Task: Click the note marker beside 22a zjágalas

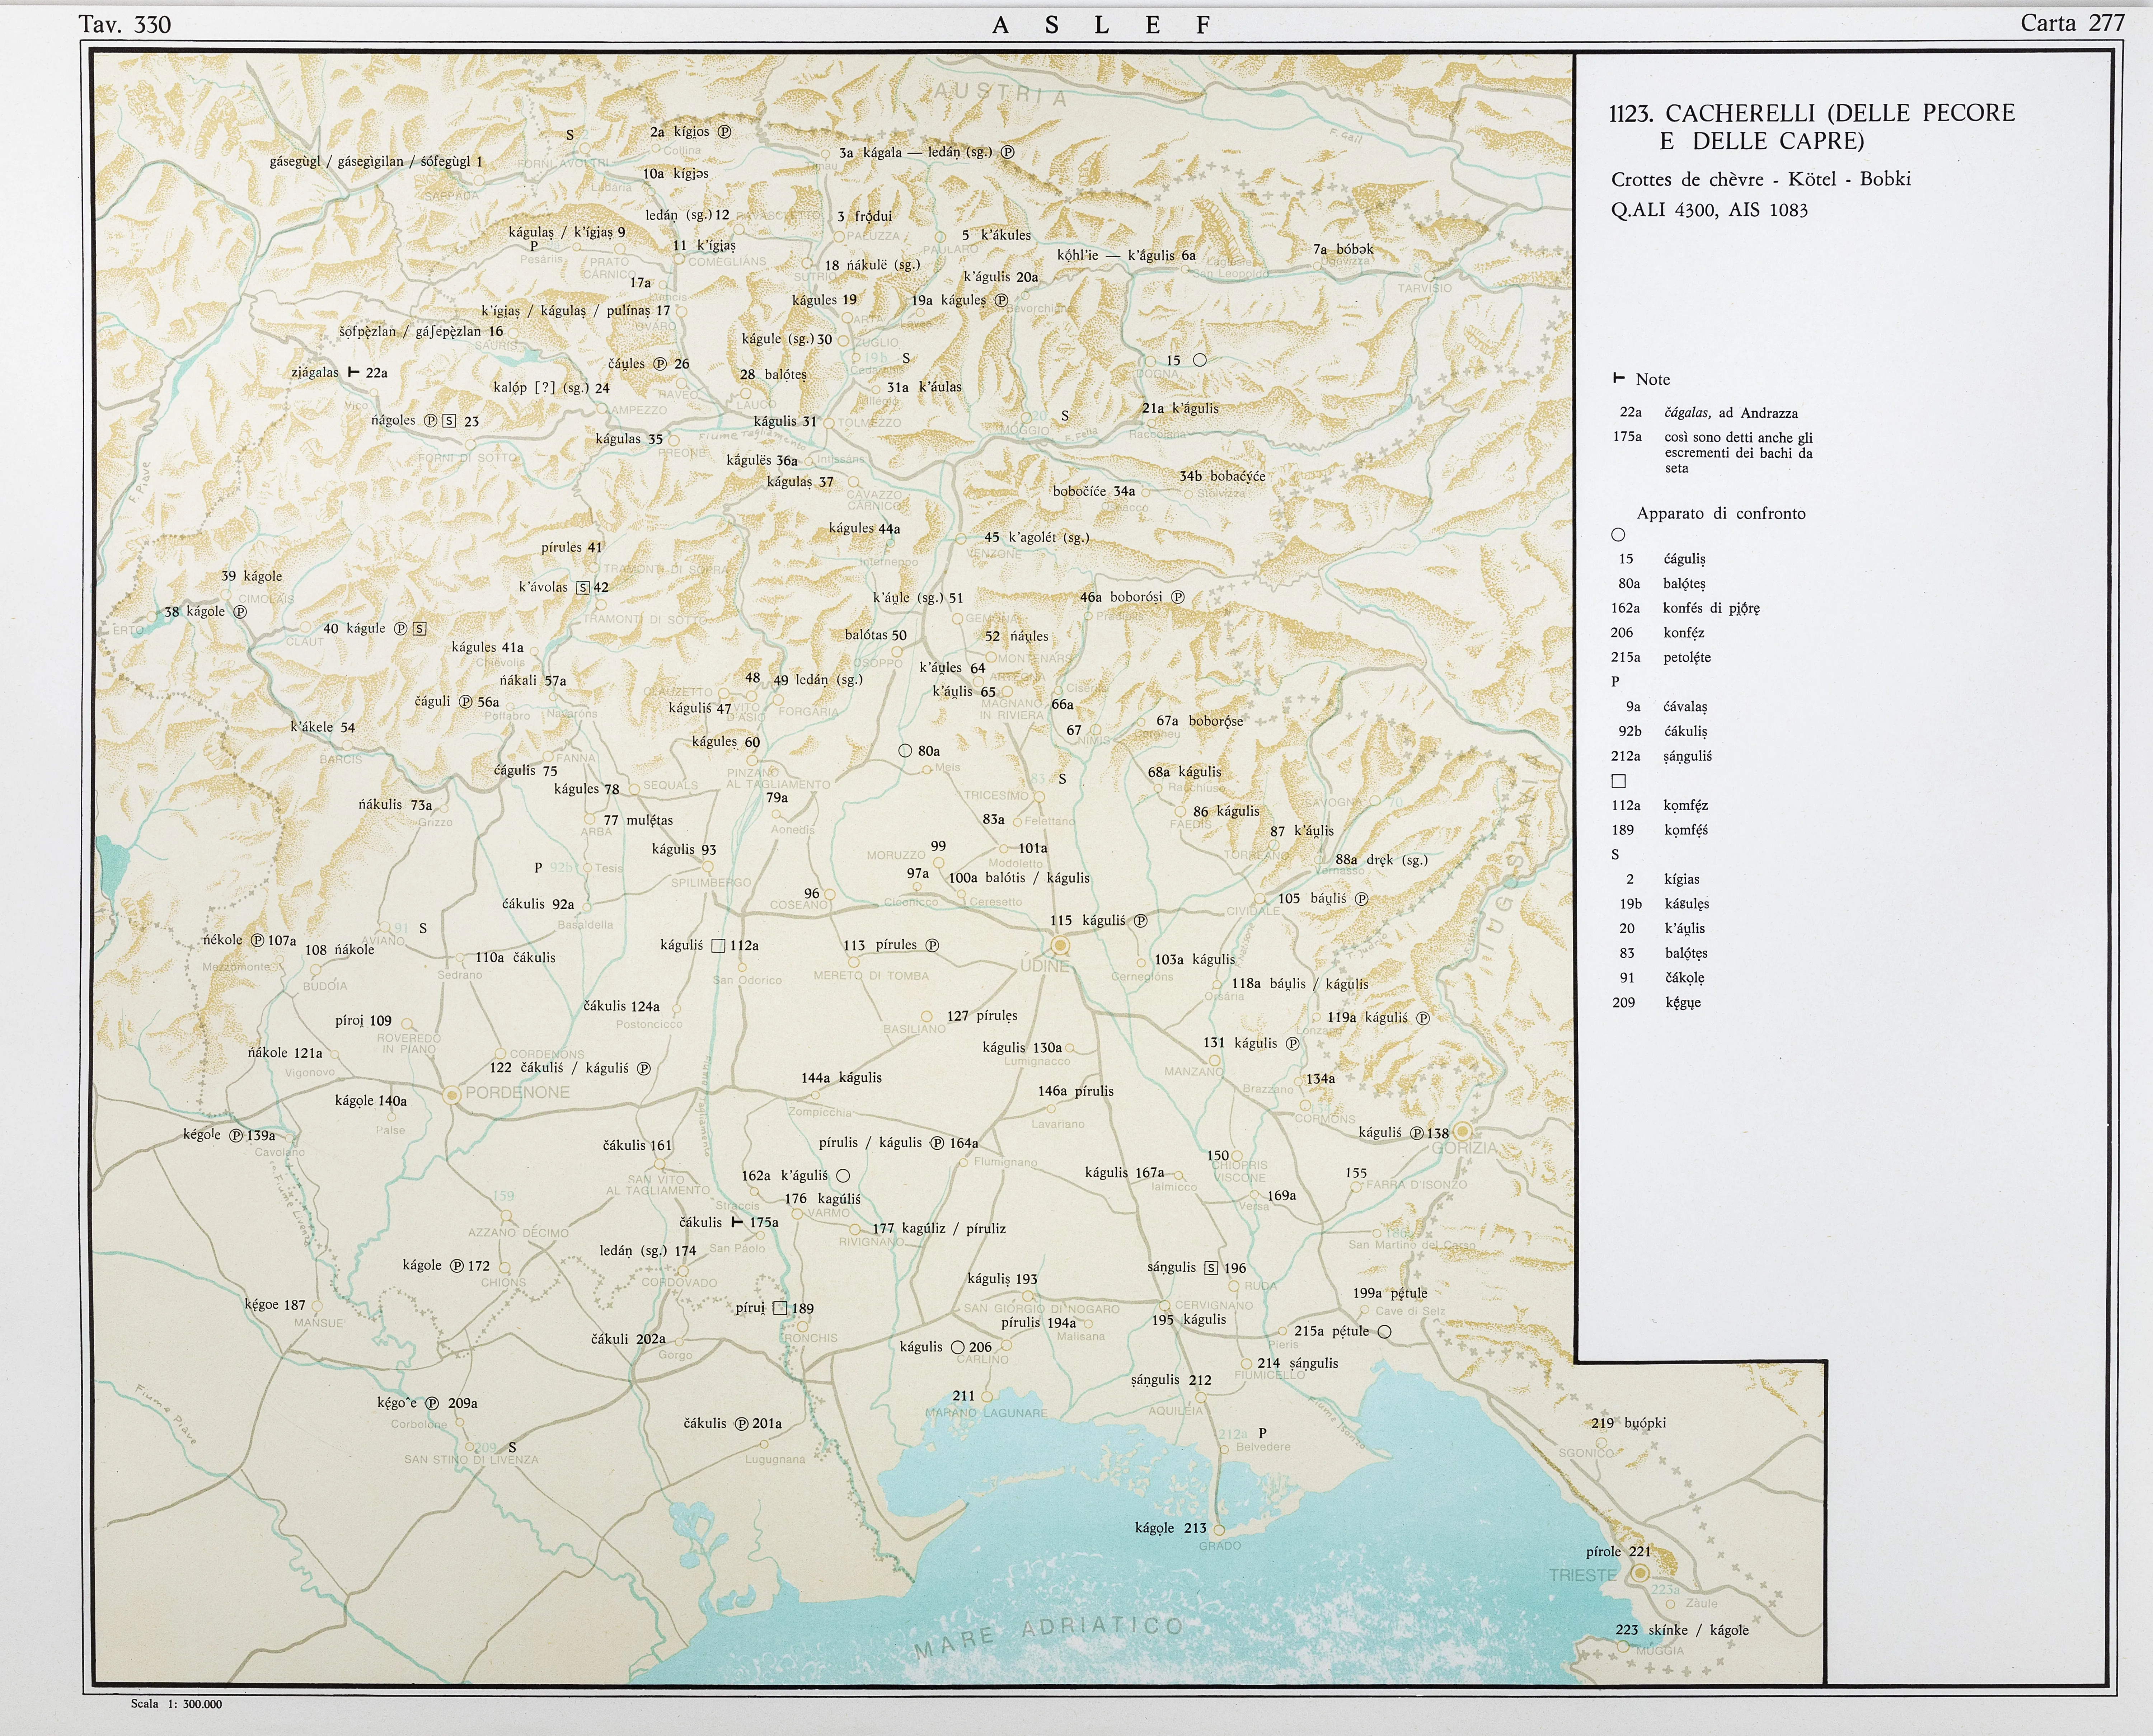Action: [x=353, y=372]
